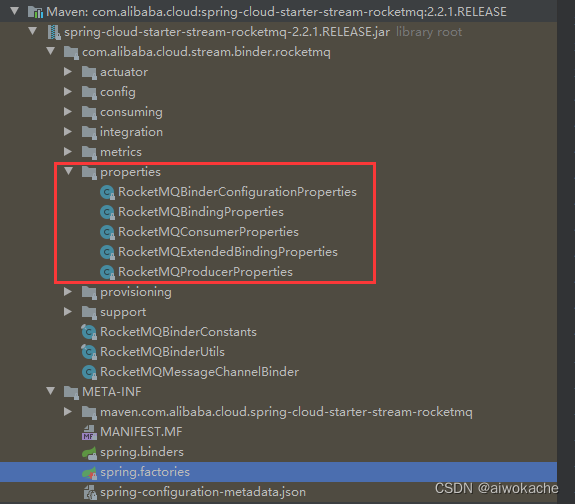Click class icon of RocketMQMessageChannelBinder
The height and width of the screenshot is (504, 575).
coord(89,372)
